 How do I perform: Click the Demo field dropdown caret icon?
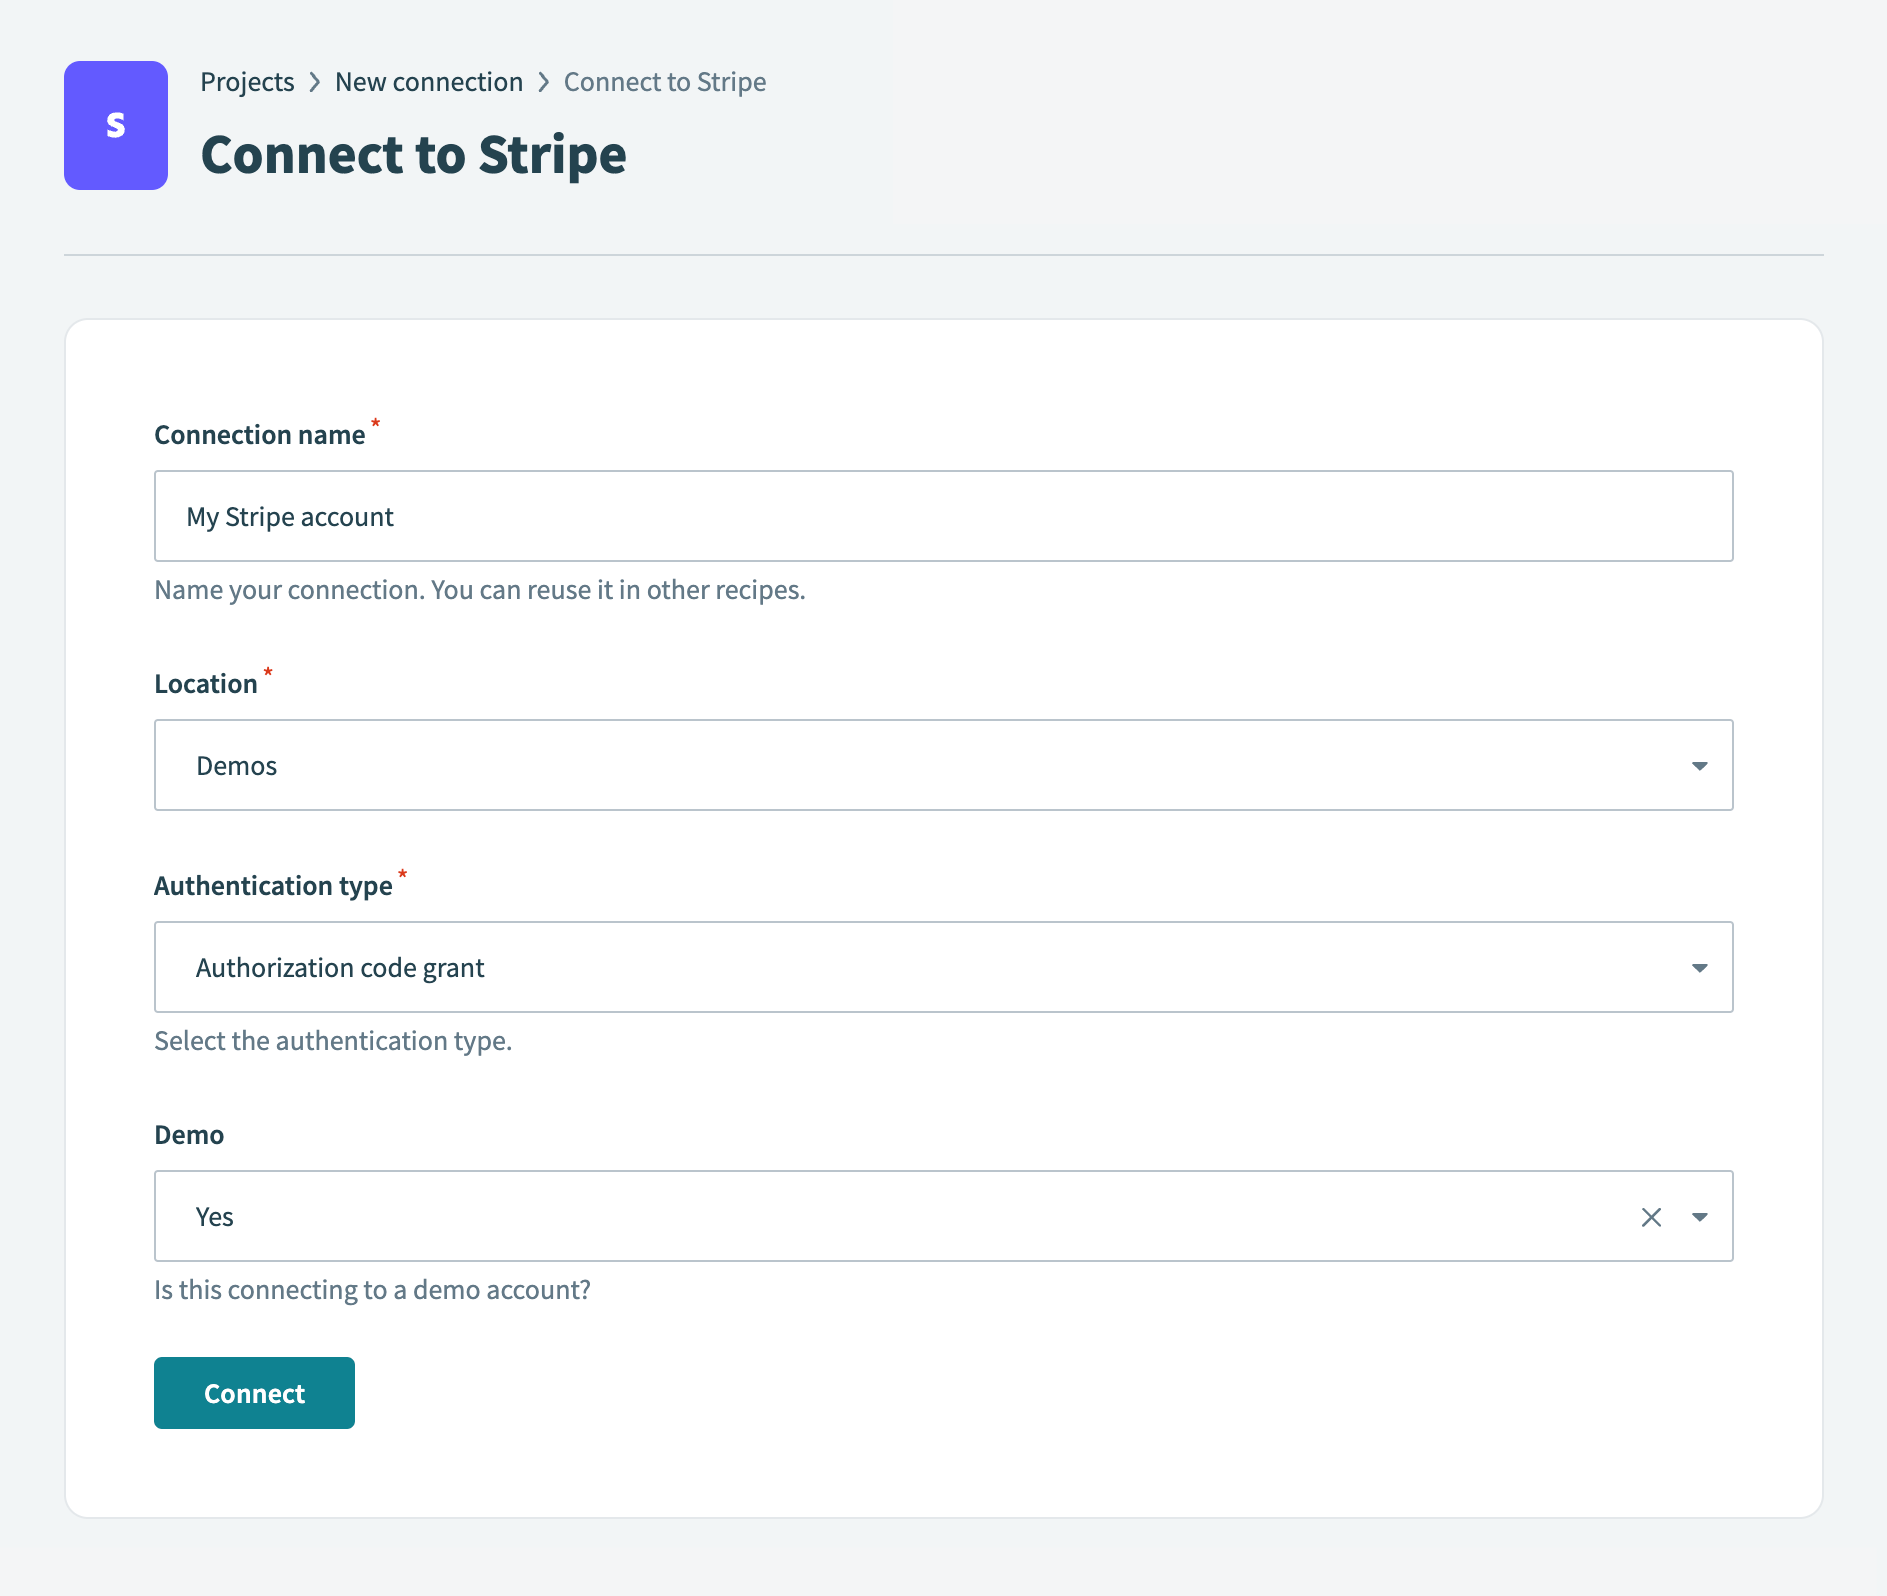[1701, 1217]
